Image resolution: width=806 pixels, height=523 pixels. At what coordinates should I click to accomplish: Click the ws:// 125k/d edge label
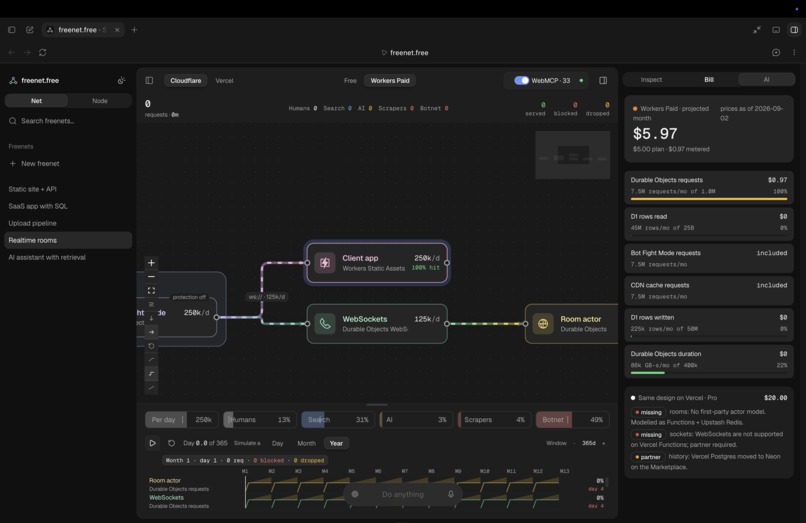[x=267, y=297]
